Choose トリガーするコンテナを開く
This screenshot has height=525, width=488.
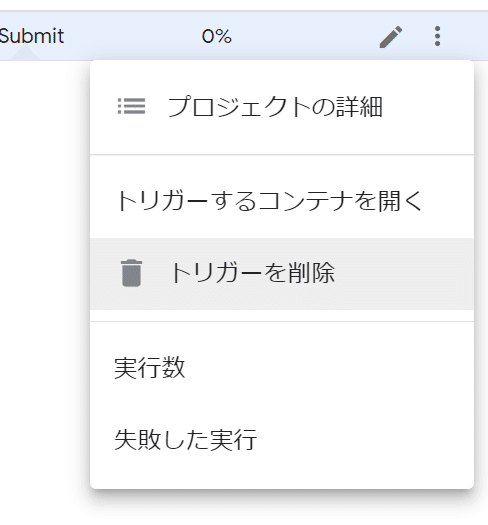(x=282, y=202)
